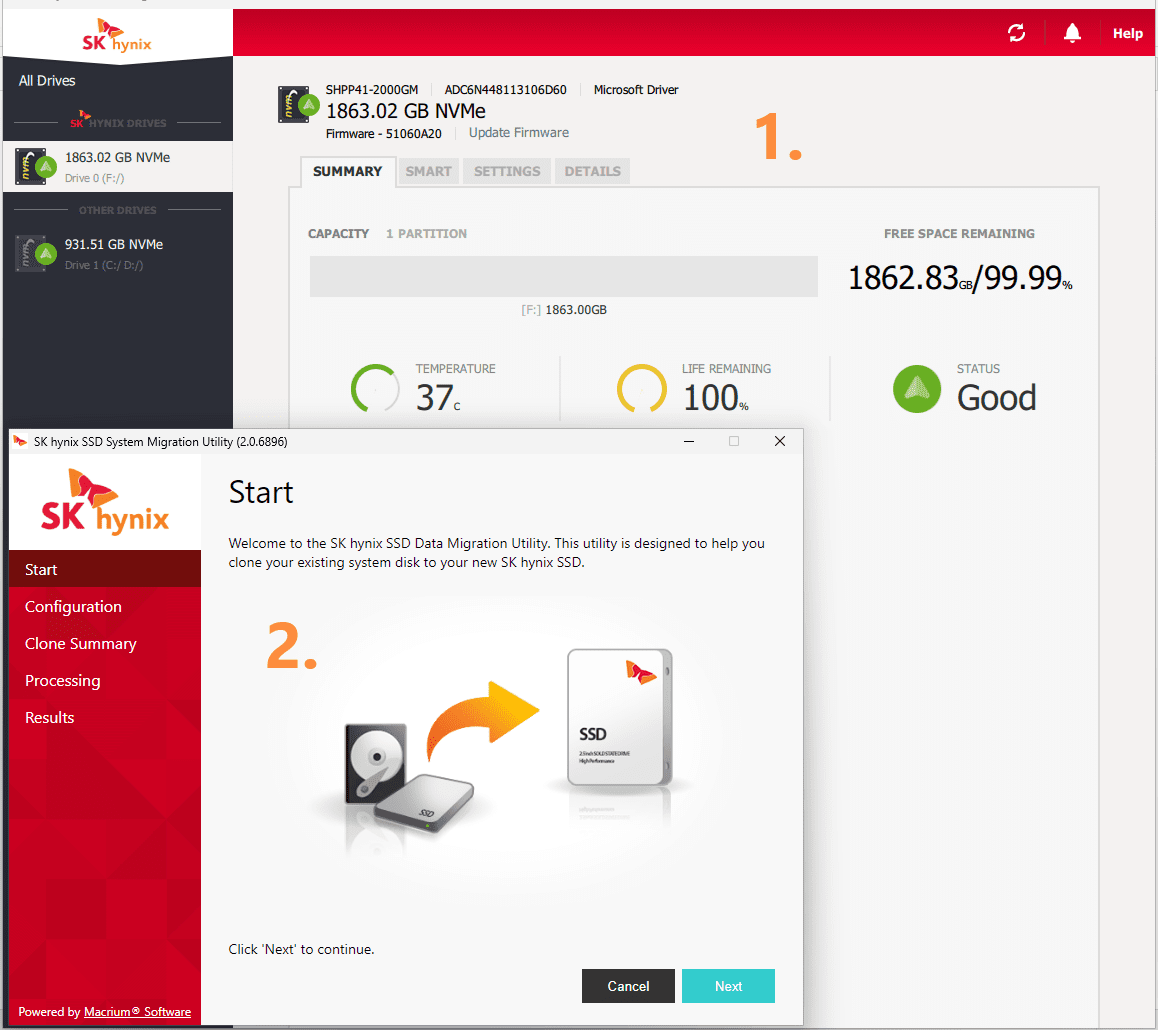
Task: Select the Start step in Migration Utility
Action: click(105, 569)
